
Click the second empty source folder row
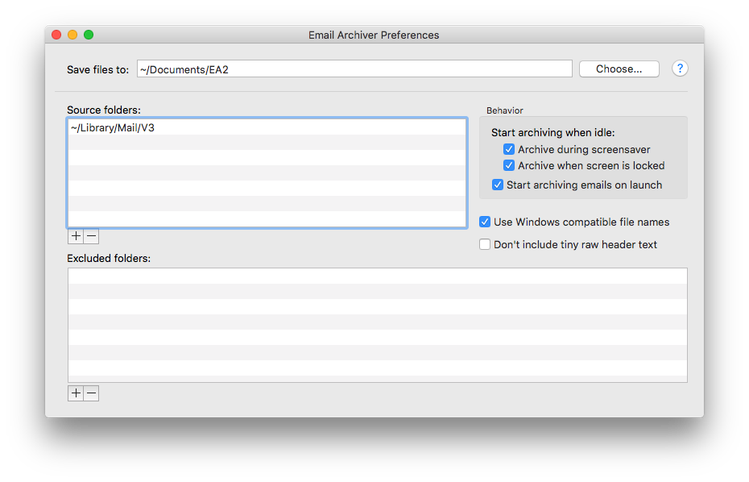click(267, 158)
